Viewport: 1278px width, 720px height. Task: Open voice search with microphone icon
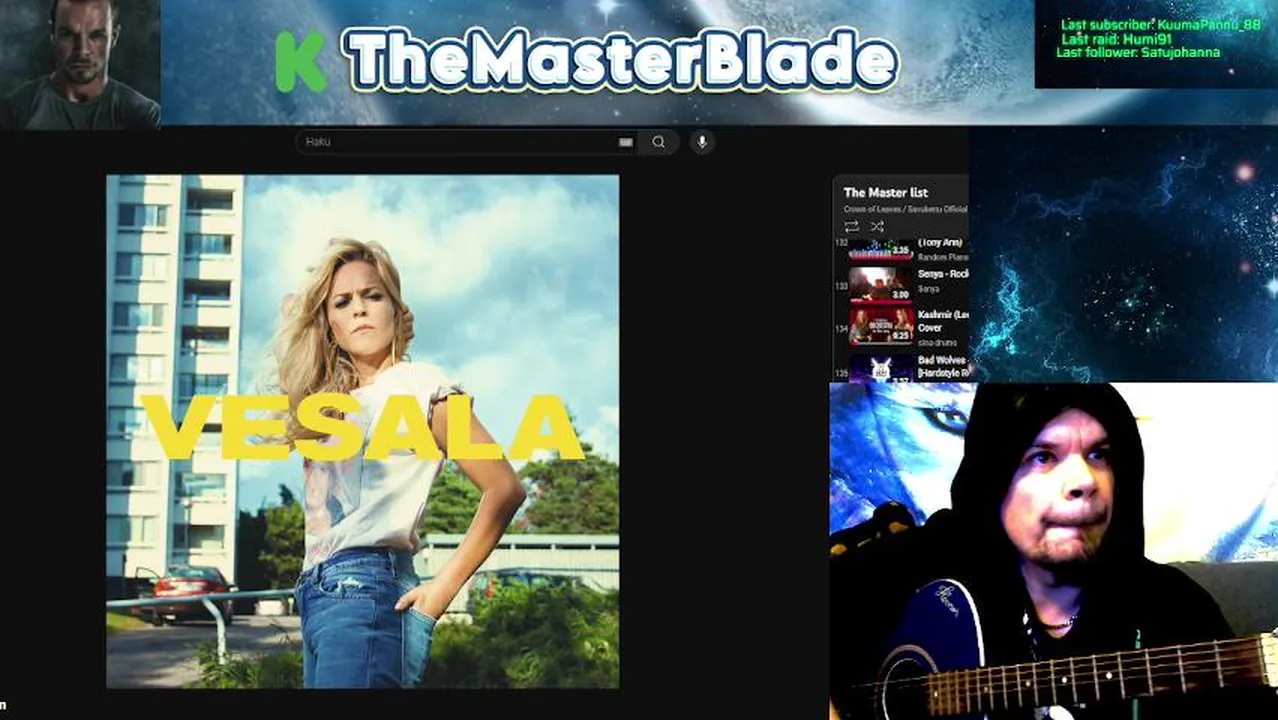(x=702, y=142)
